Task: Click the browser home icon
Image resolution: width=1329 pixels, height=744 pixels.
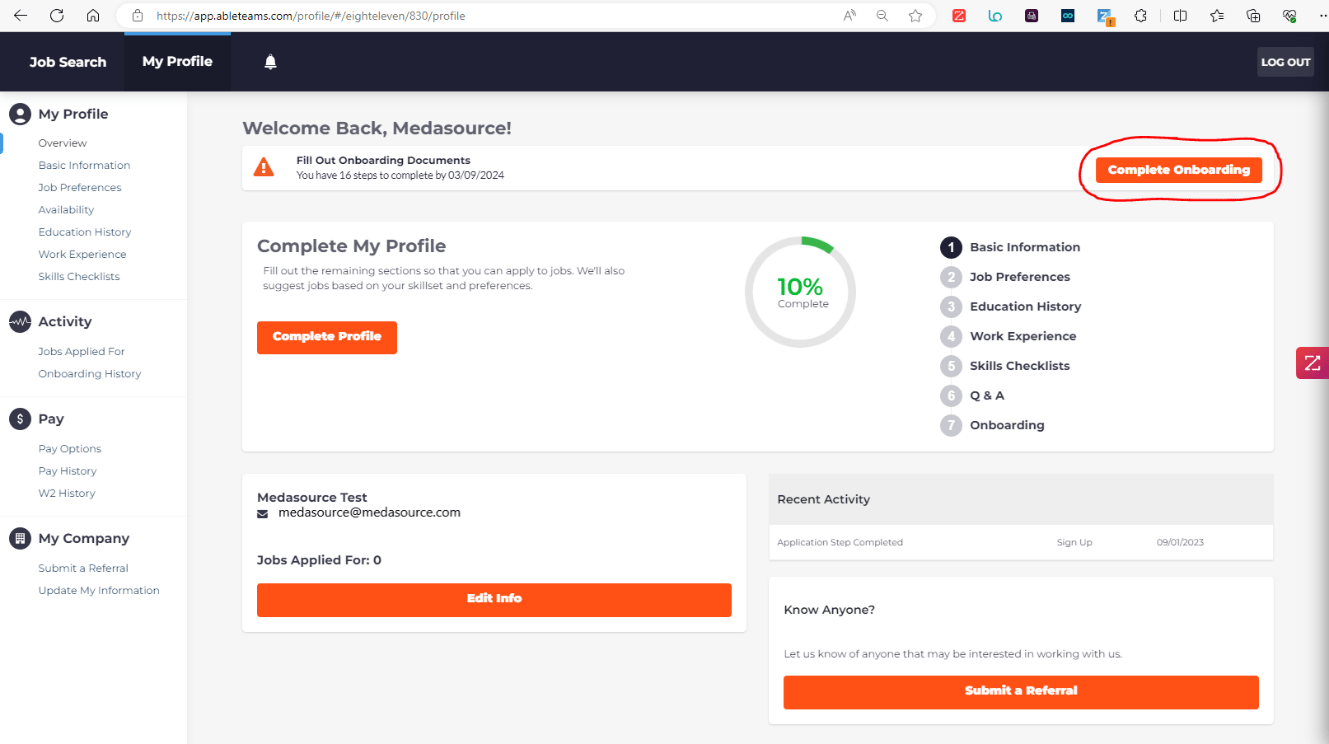Action: pos(93,16)
